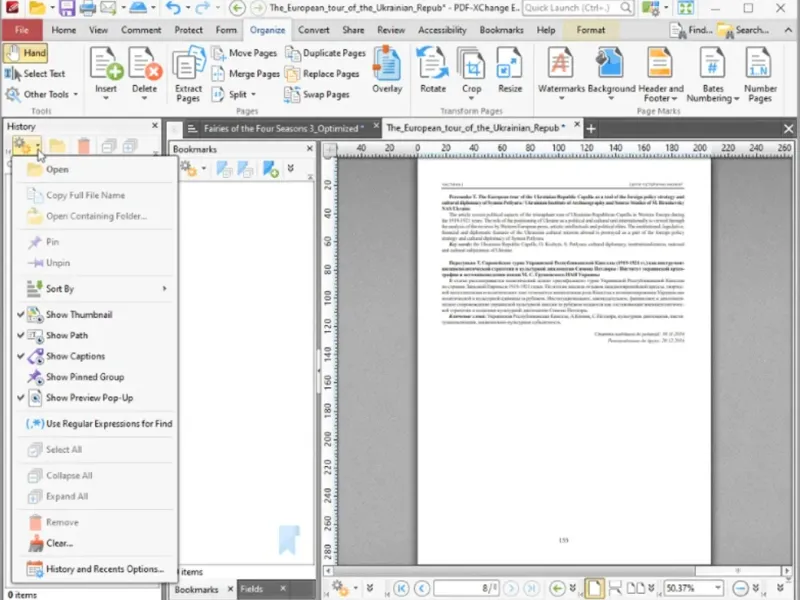
Task: Click the New Bookmark icon with plus
Action: tap(270, 169)
